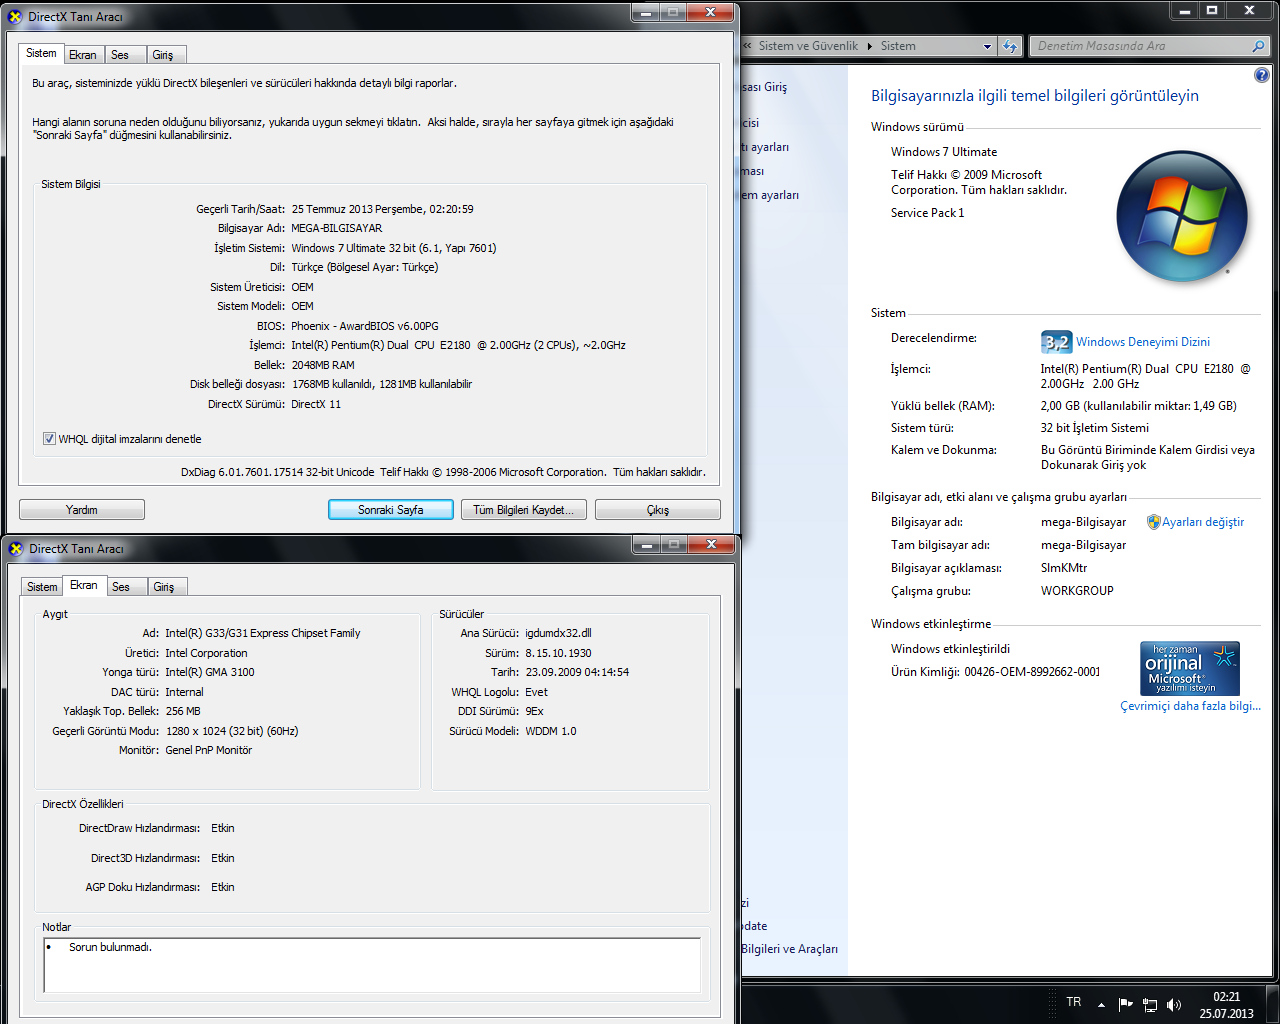Expand the arrow after 'Sistem ve Güvenlik' breadcrumb
The image size is (1280, 1024).
869,46
